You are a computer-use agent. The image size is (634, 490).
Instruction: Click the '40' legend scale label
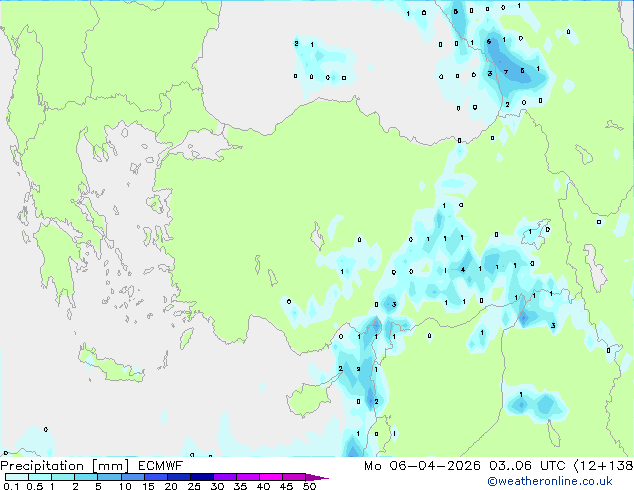tap(263, 486)
